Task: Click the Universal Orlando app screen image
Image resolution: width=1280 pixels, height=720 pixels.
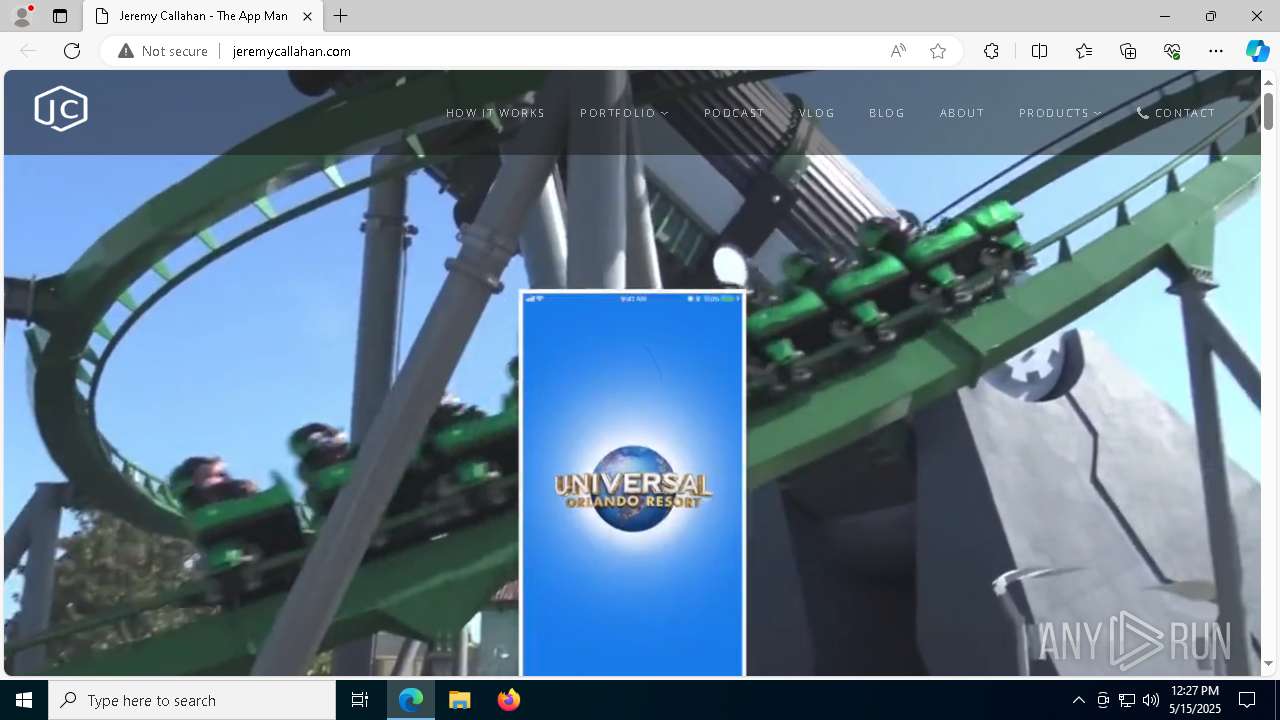Action: [x=632, y=483]
